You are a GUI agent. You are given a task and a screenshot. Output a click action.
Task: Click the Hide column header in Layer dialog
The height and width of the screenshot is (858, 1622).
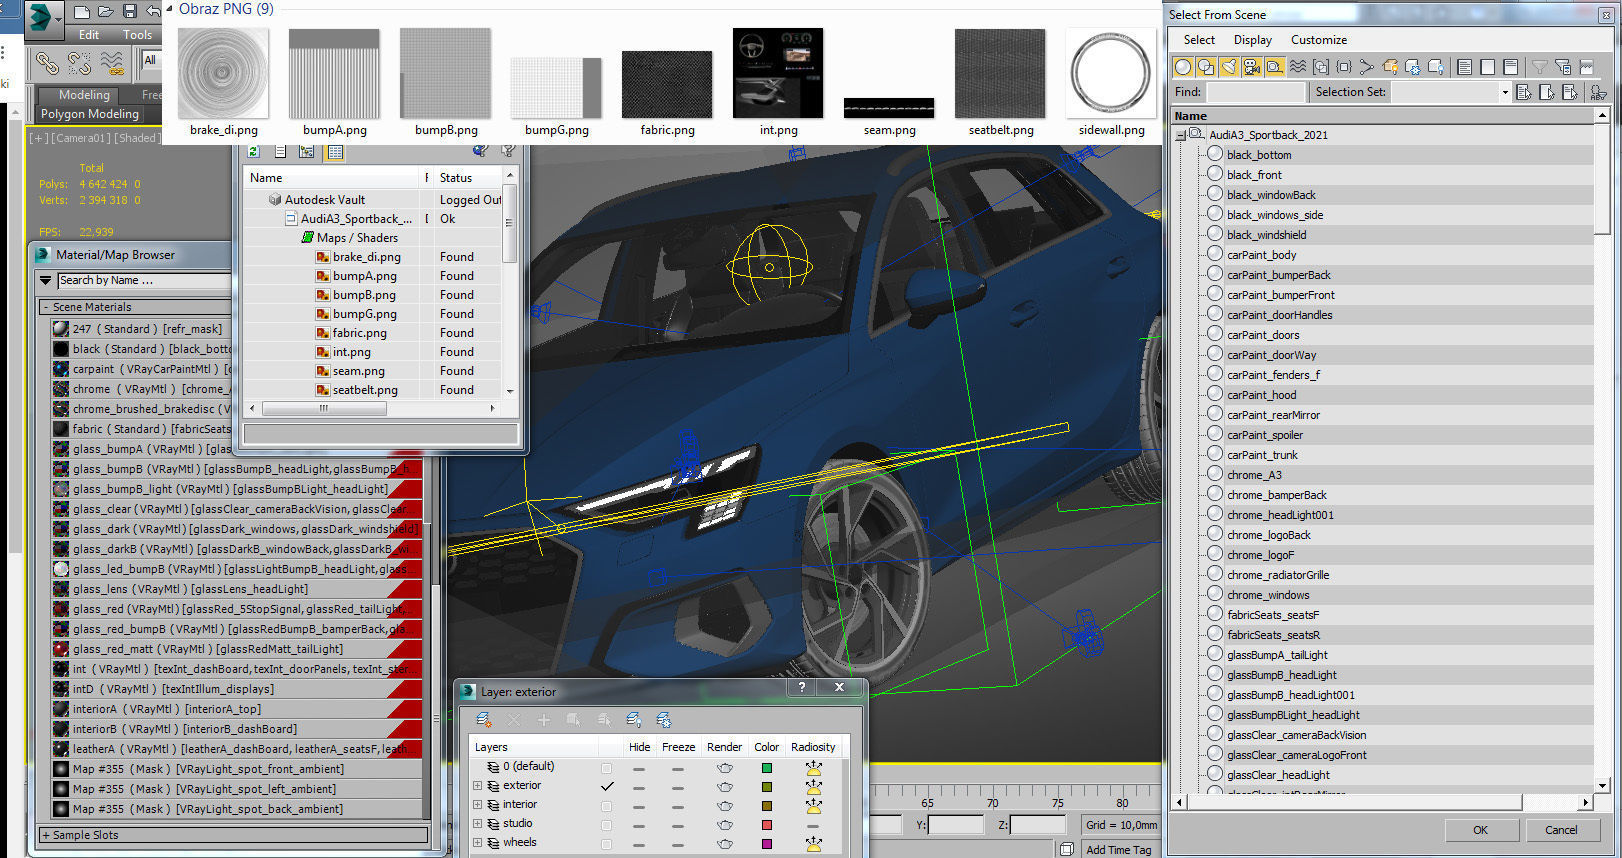(639, 747)
